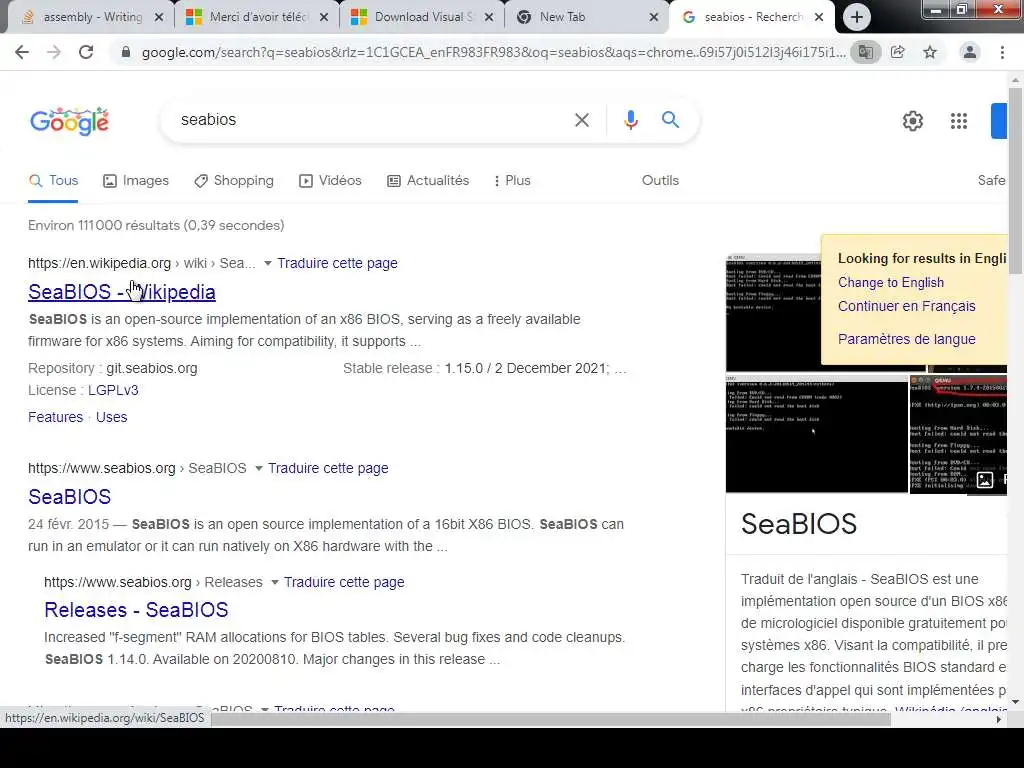
Task: Expand the Plus search menu
Action: (511, 181)
